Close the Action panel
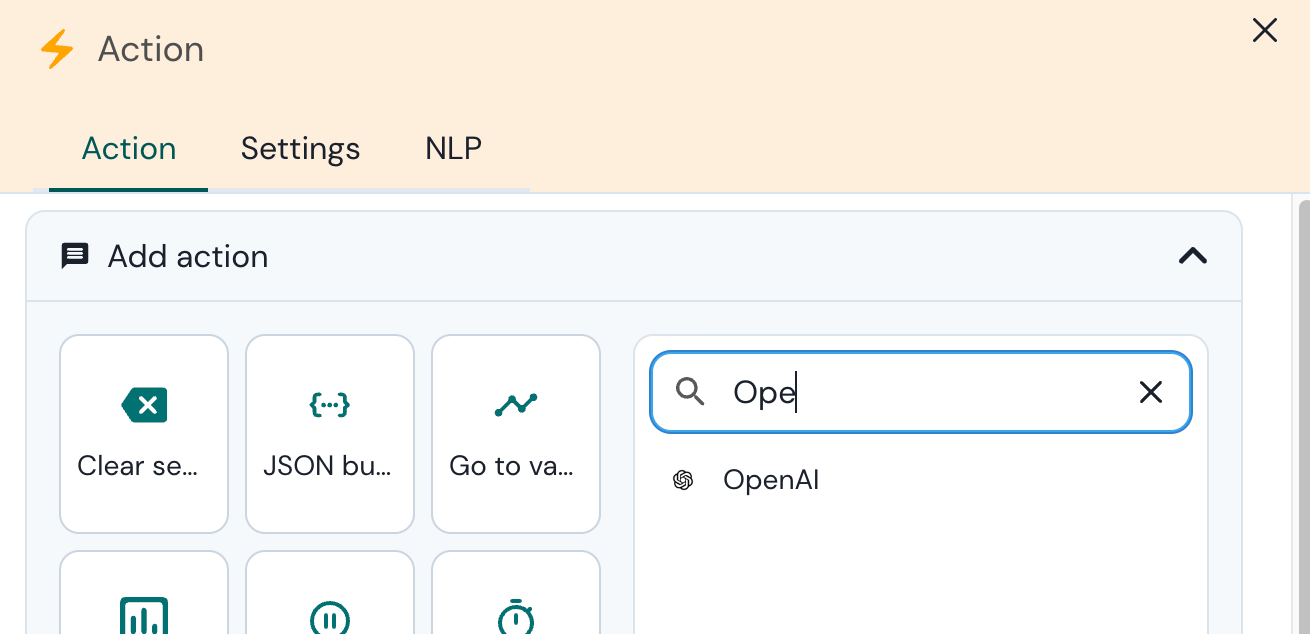Viewport: 1310px width, 634px height. (1265, 31)
